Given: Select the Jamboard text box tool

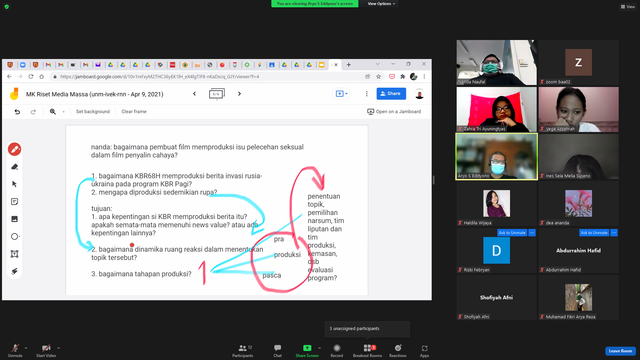Looking at the screenshot, I should pyautogui.click(x=14, y=254).
